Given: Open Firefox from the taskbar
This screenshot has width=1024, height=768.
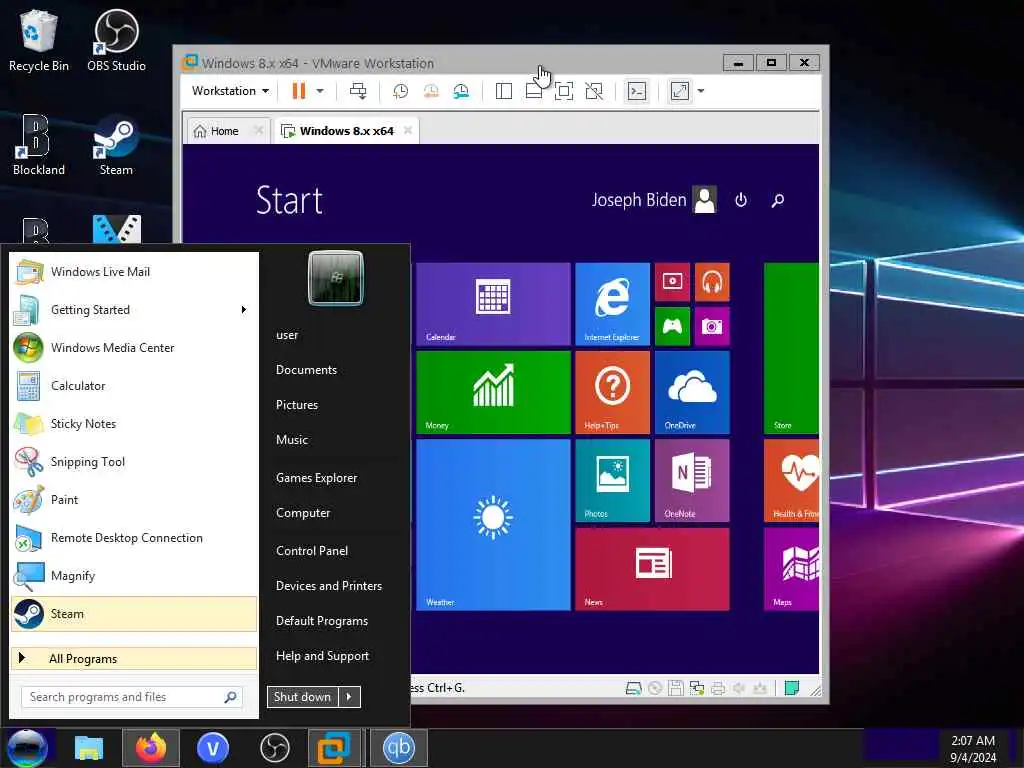Looking at the screenshot, I should click(151, 748).
